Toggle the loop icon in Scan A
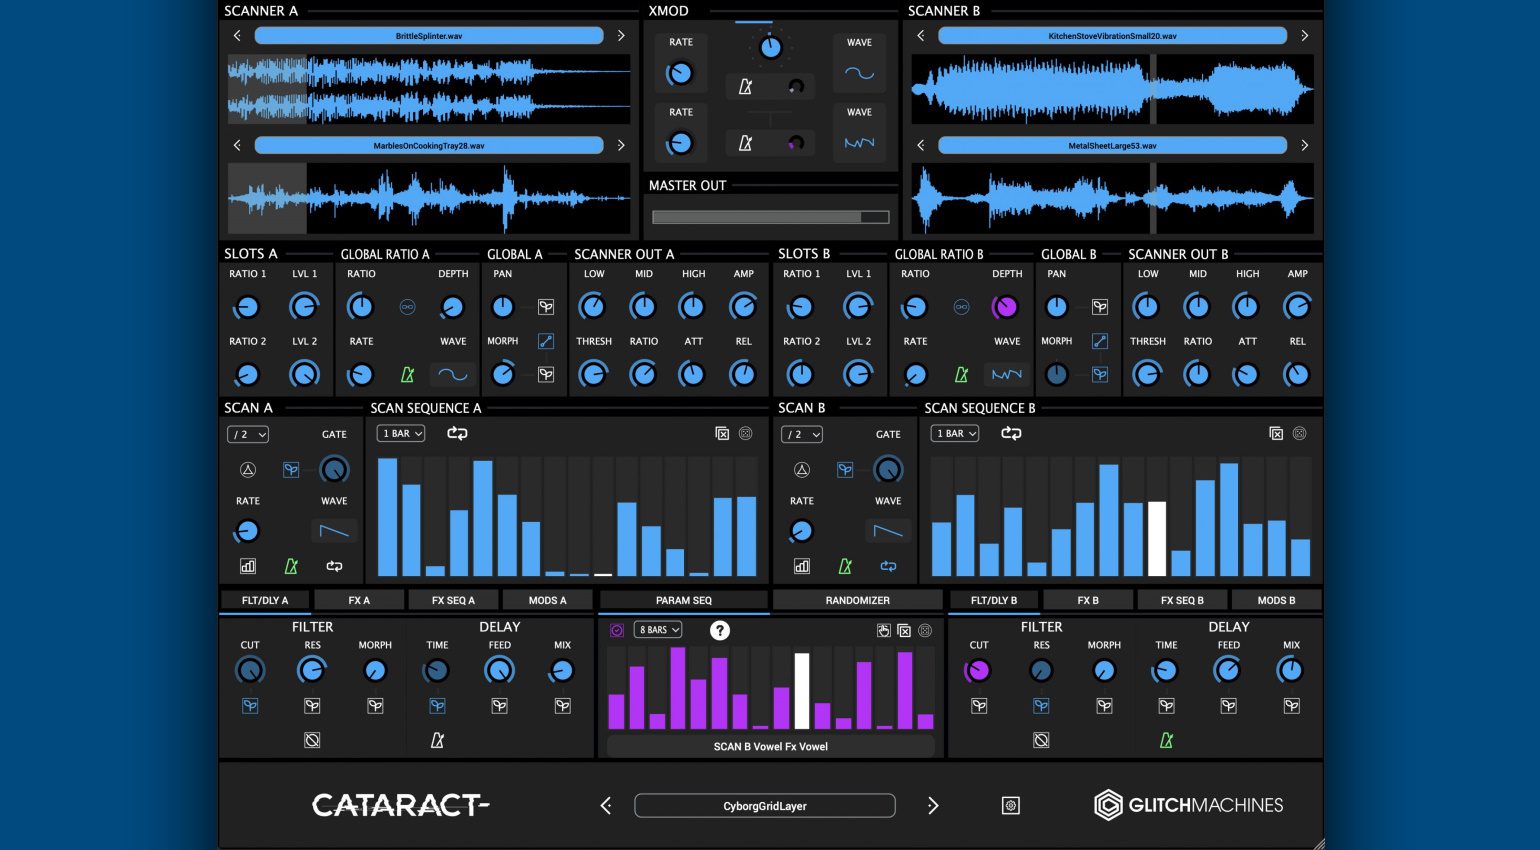1540x850 pixels. tap(334, 566)
